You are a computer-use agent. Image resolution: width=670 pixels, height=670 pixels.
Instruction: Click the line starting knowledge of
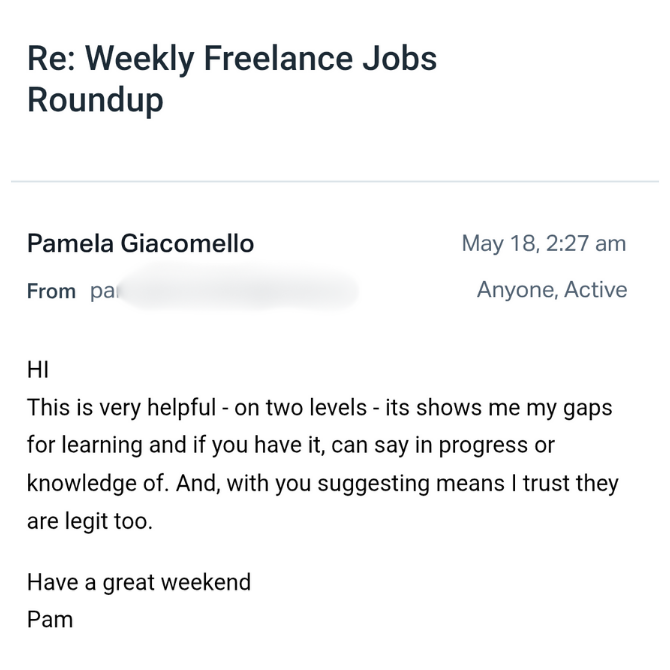[322, 483]
